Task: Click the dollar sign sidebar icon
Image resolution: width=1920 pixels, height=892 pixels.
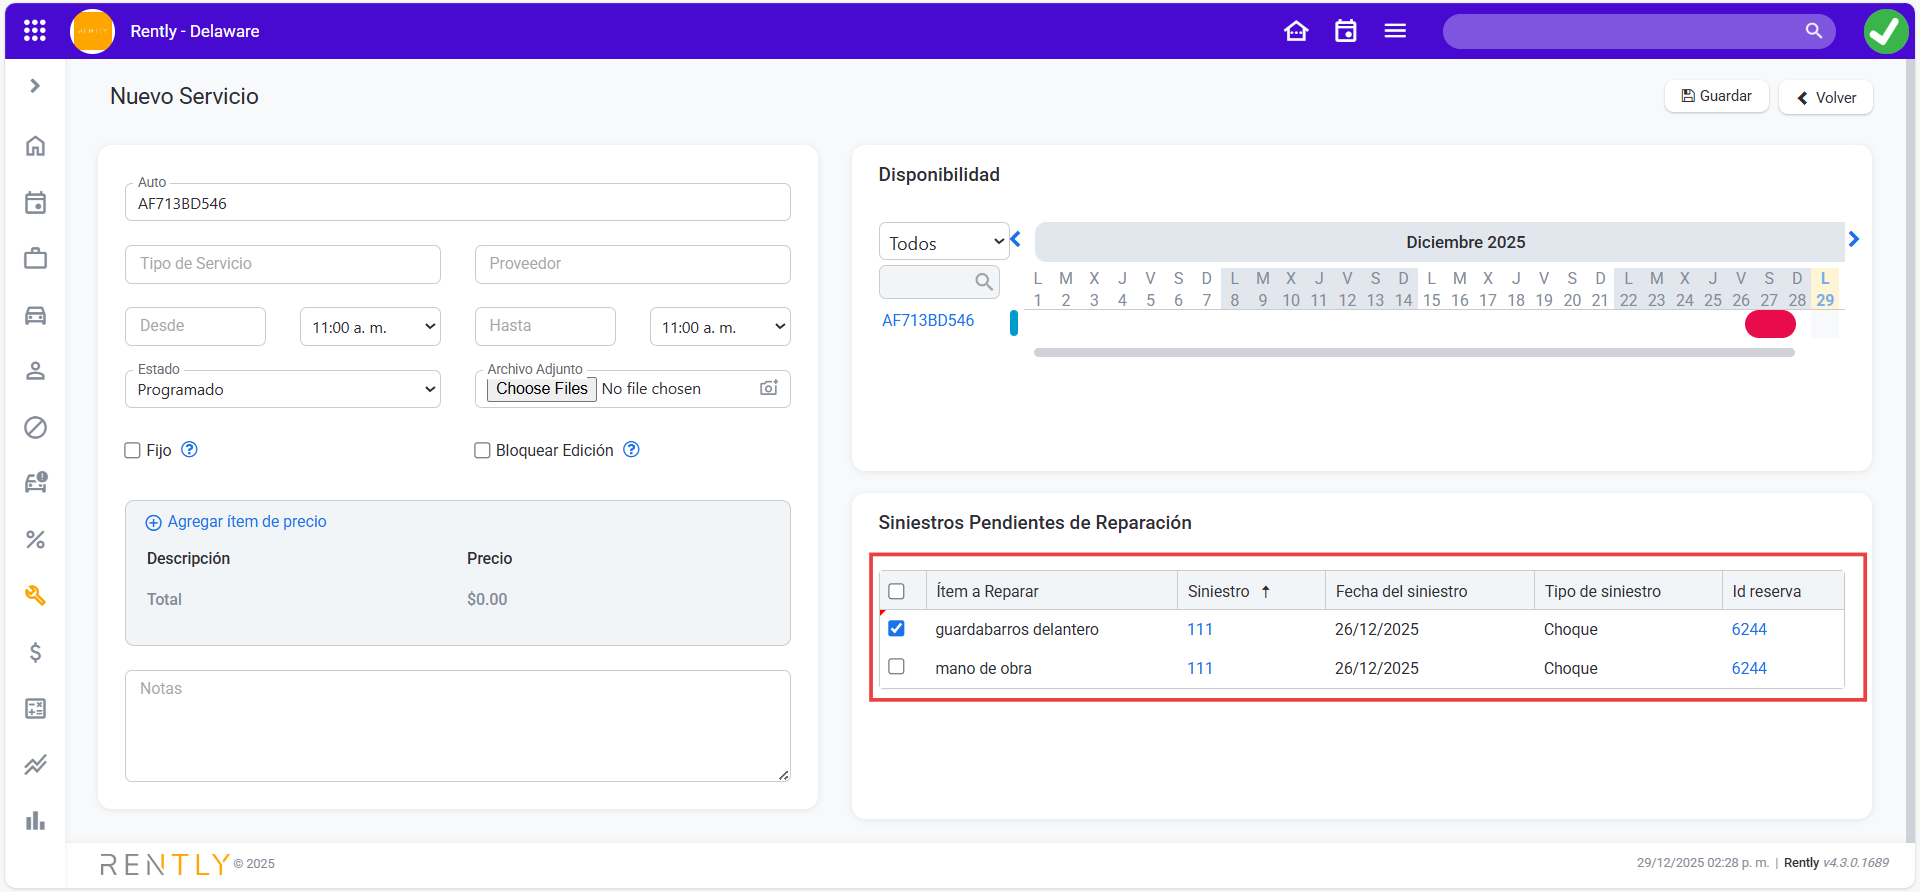Action: click(35, 652)
